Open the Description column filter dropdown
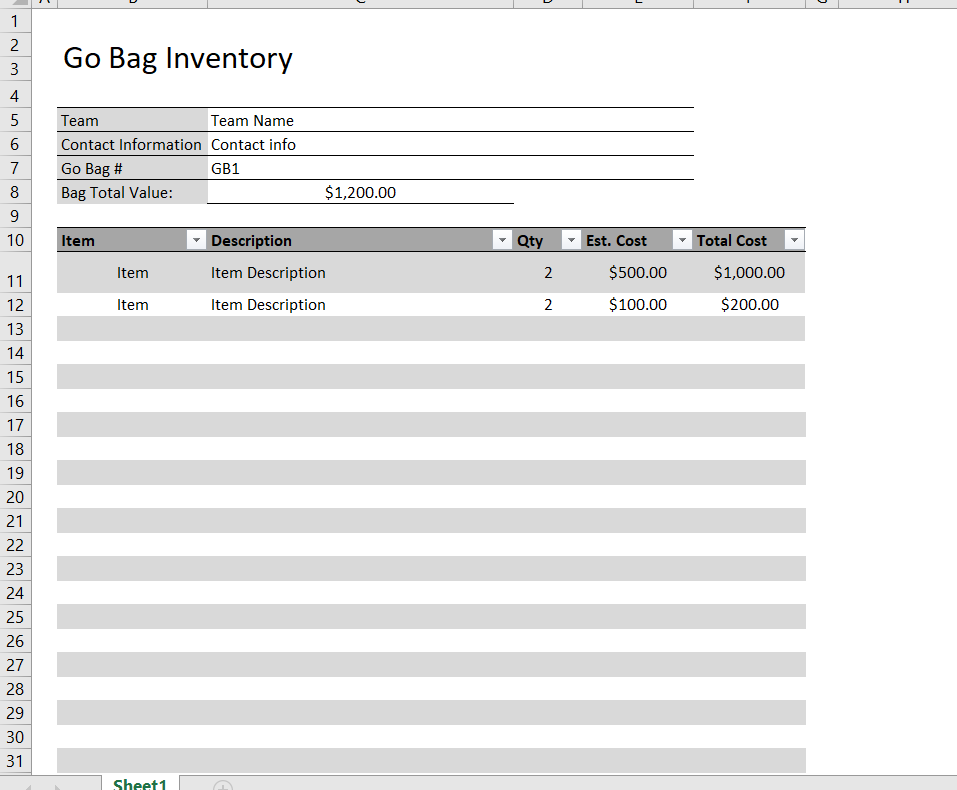The height and width of the screenshot is (790, 957). point(502,240)
